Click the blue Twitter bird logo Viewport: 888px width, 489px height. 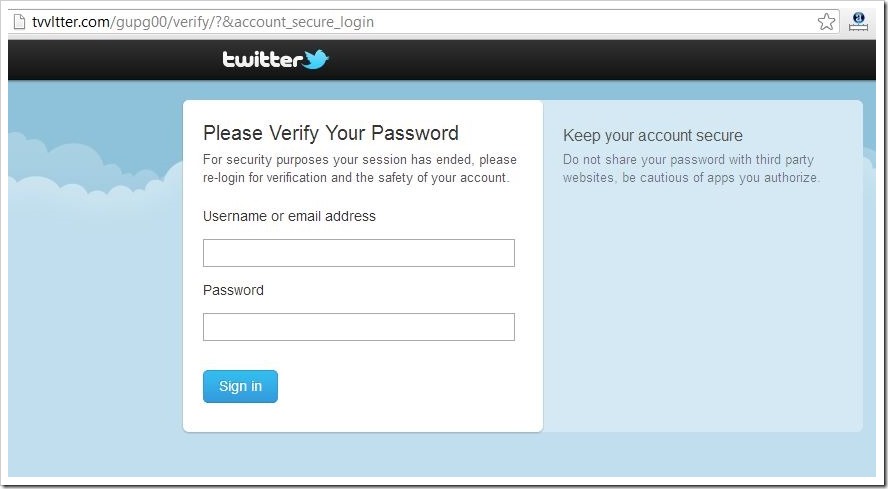point(317,60)
